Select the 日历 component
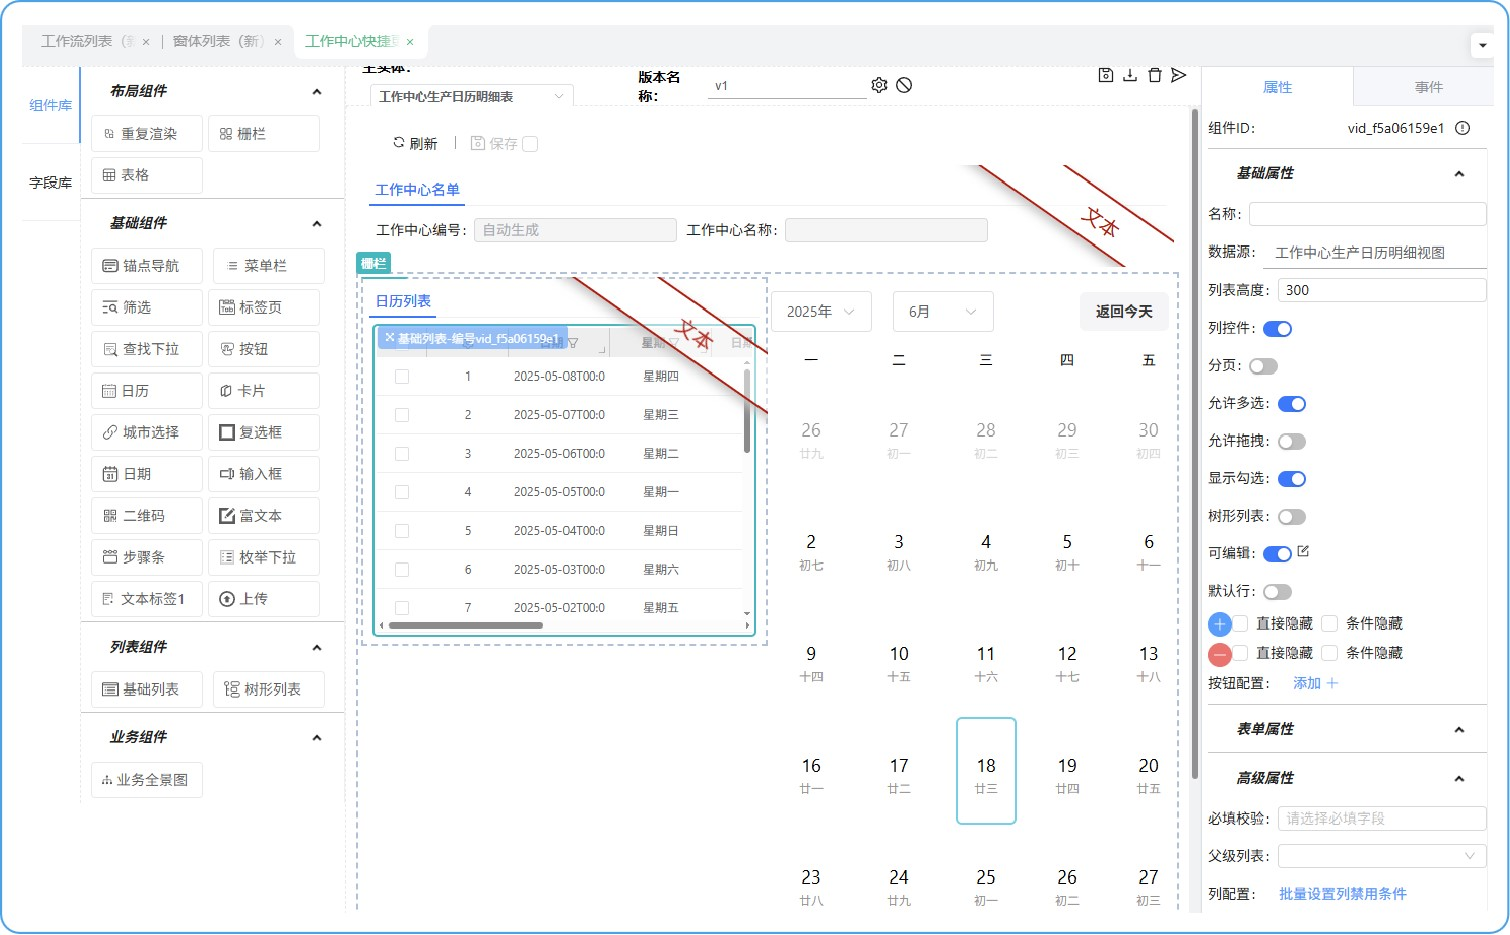The height and width of the screenshot is (935, 1510). coord(147,391)
